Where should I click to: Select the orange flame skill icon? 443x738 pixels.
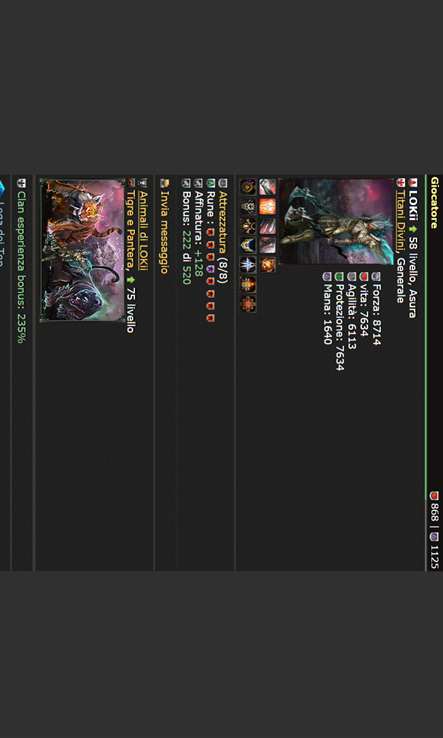coord(267,207)
